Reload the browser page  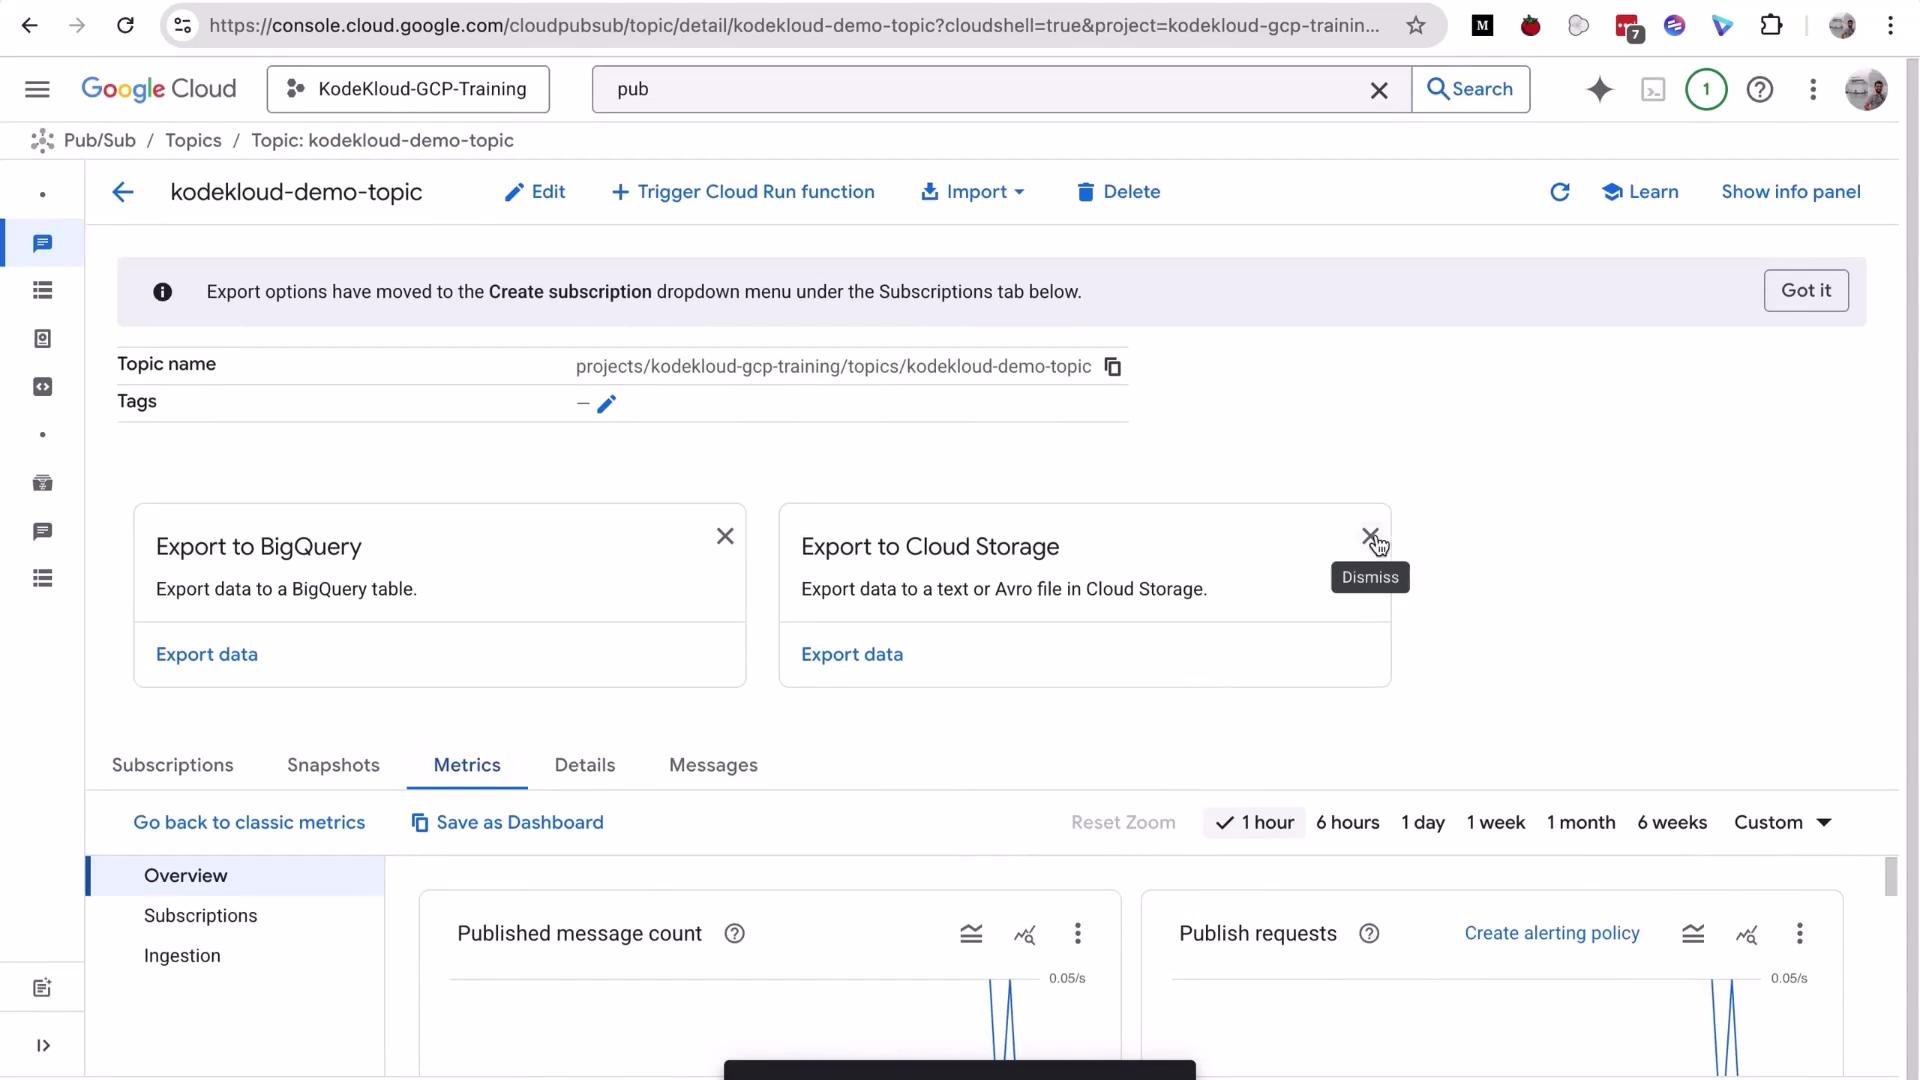click(x=125, y=25)
